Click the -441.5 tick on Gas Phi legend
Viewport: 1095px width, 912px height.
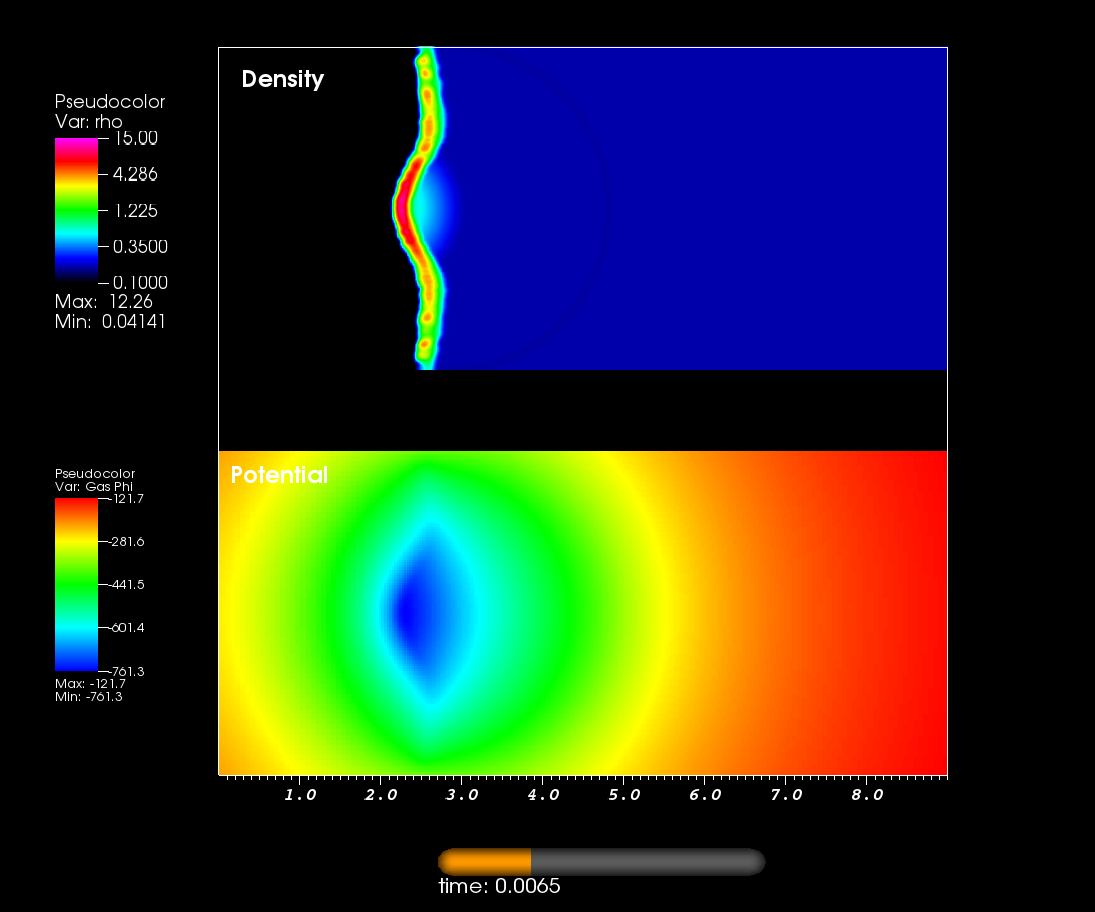(126, 584)
